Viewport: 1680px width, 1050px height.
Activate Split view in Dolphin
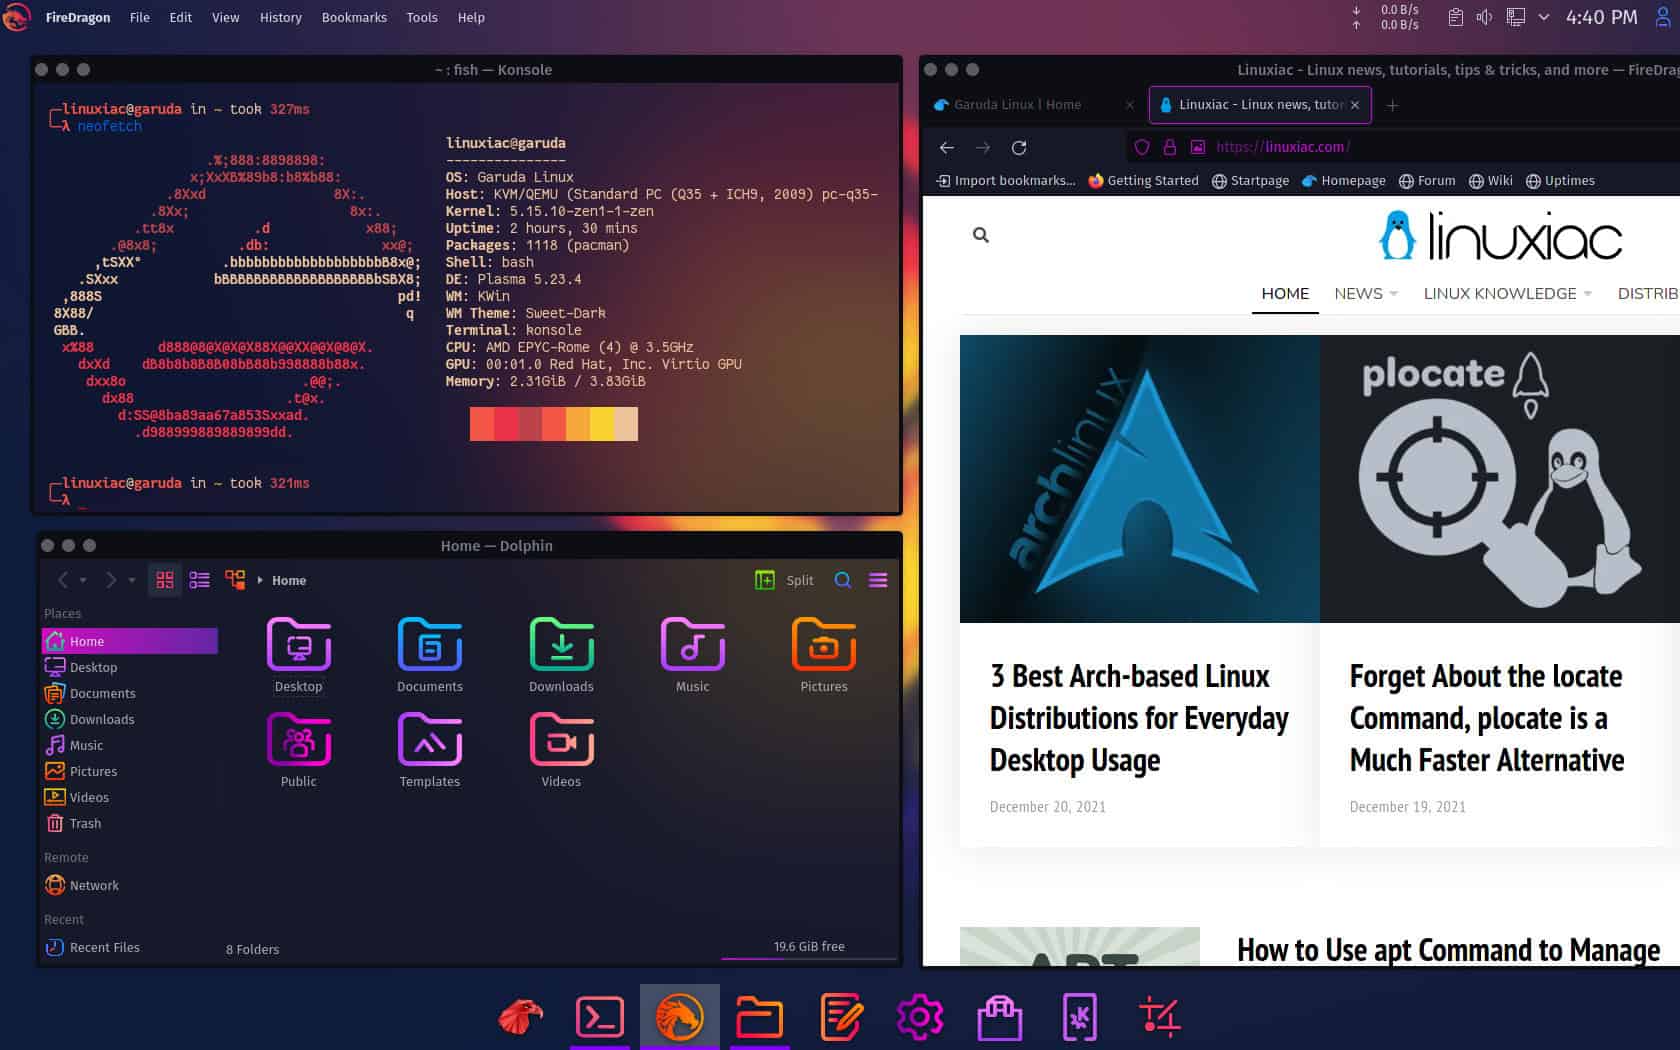(785, 580)
